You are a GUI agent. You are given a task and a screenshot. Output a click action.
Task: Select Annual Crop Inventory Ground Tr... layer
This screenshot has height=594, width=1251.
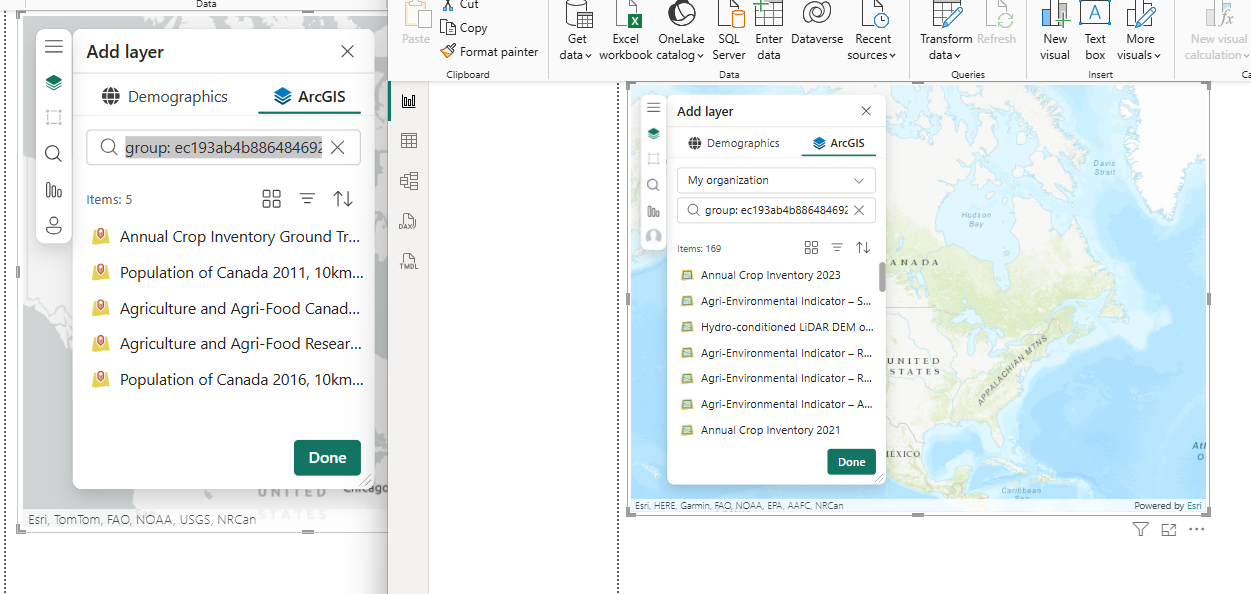[x=226, y=237]
